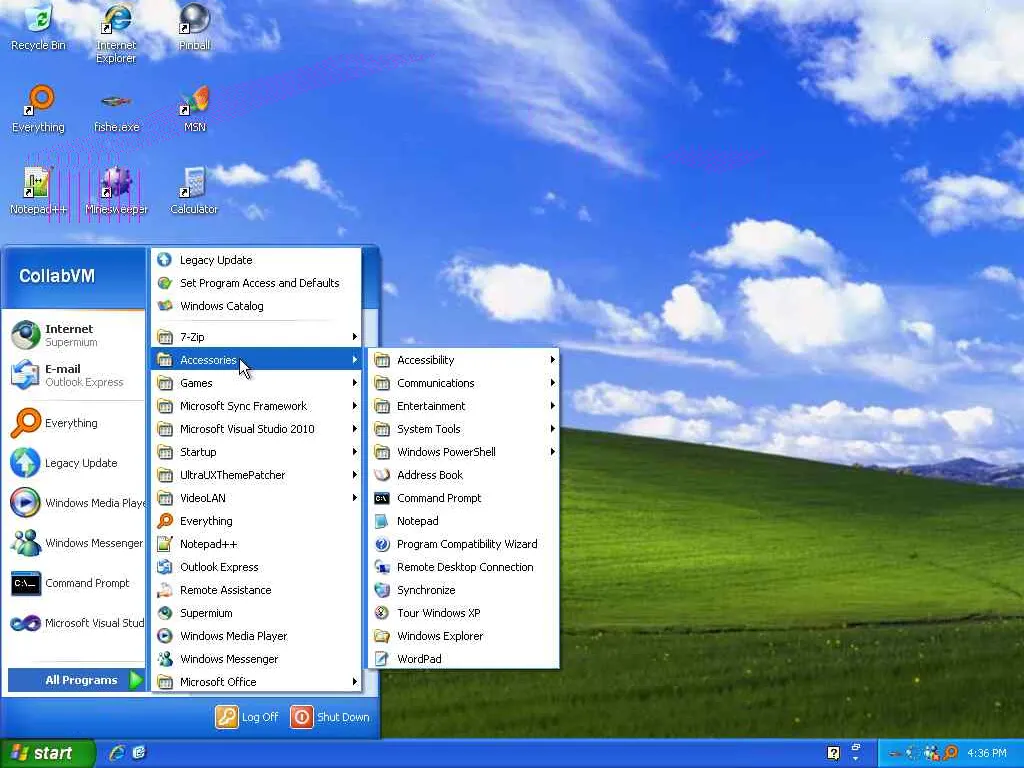
Task: Click the highlighted Accessories menu item
Action: (256, 360)
